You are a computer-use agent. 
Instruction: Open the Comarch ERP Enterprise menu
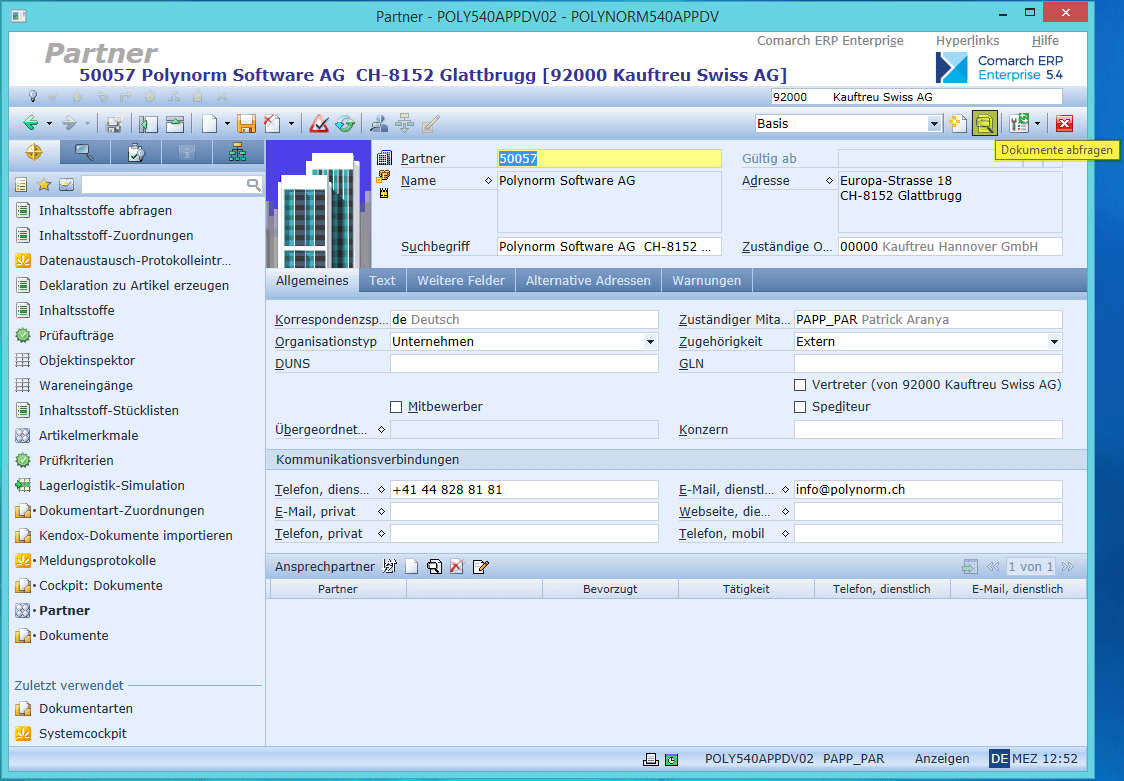(830, 41)
